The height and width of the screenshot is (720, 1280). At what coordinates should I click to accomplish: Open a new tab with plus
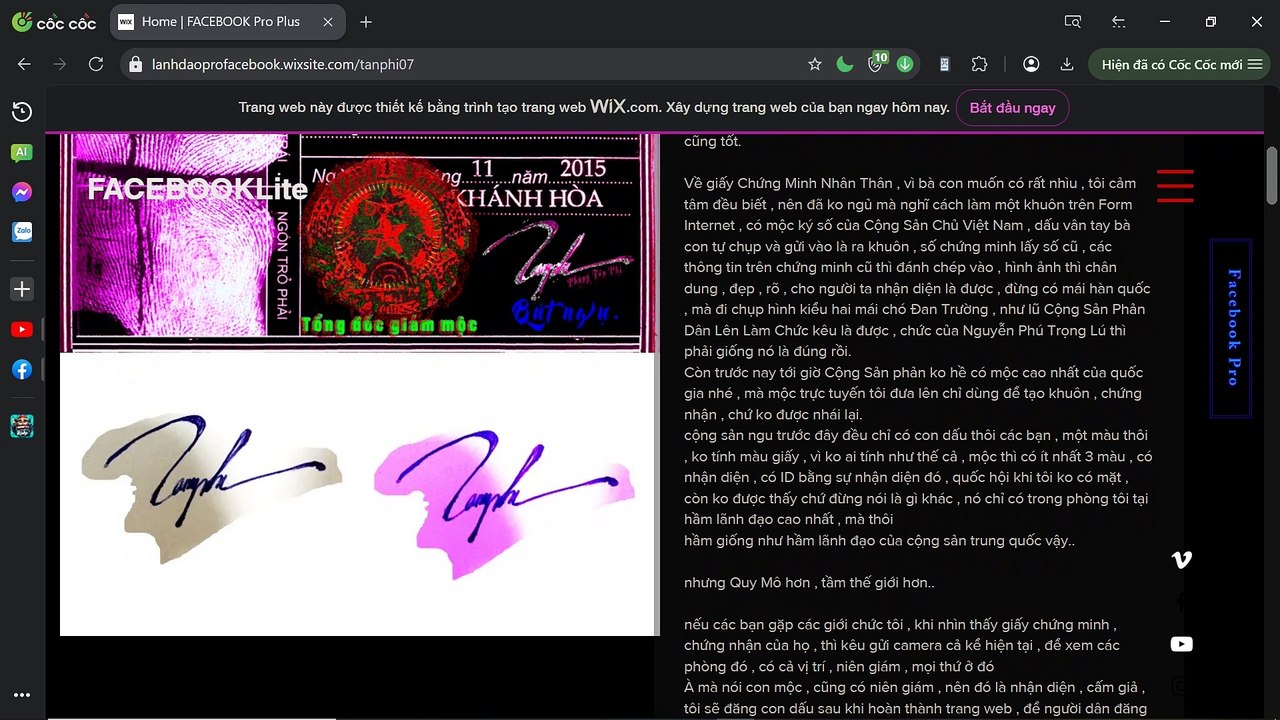point(366,22)
